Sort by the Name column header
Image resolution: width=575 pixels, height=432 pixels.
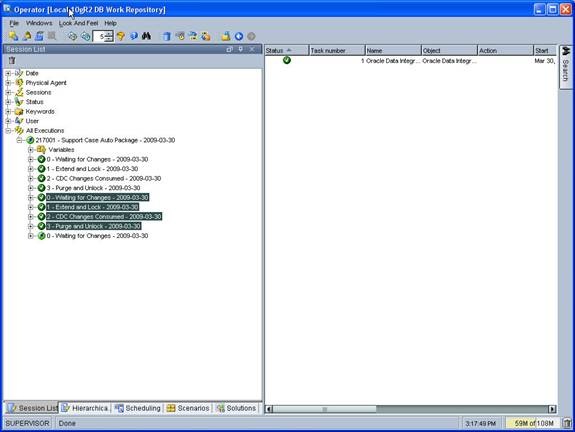click(393, 51)
